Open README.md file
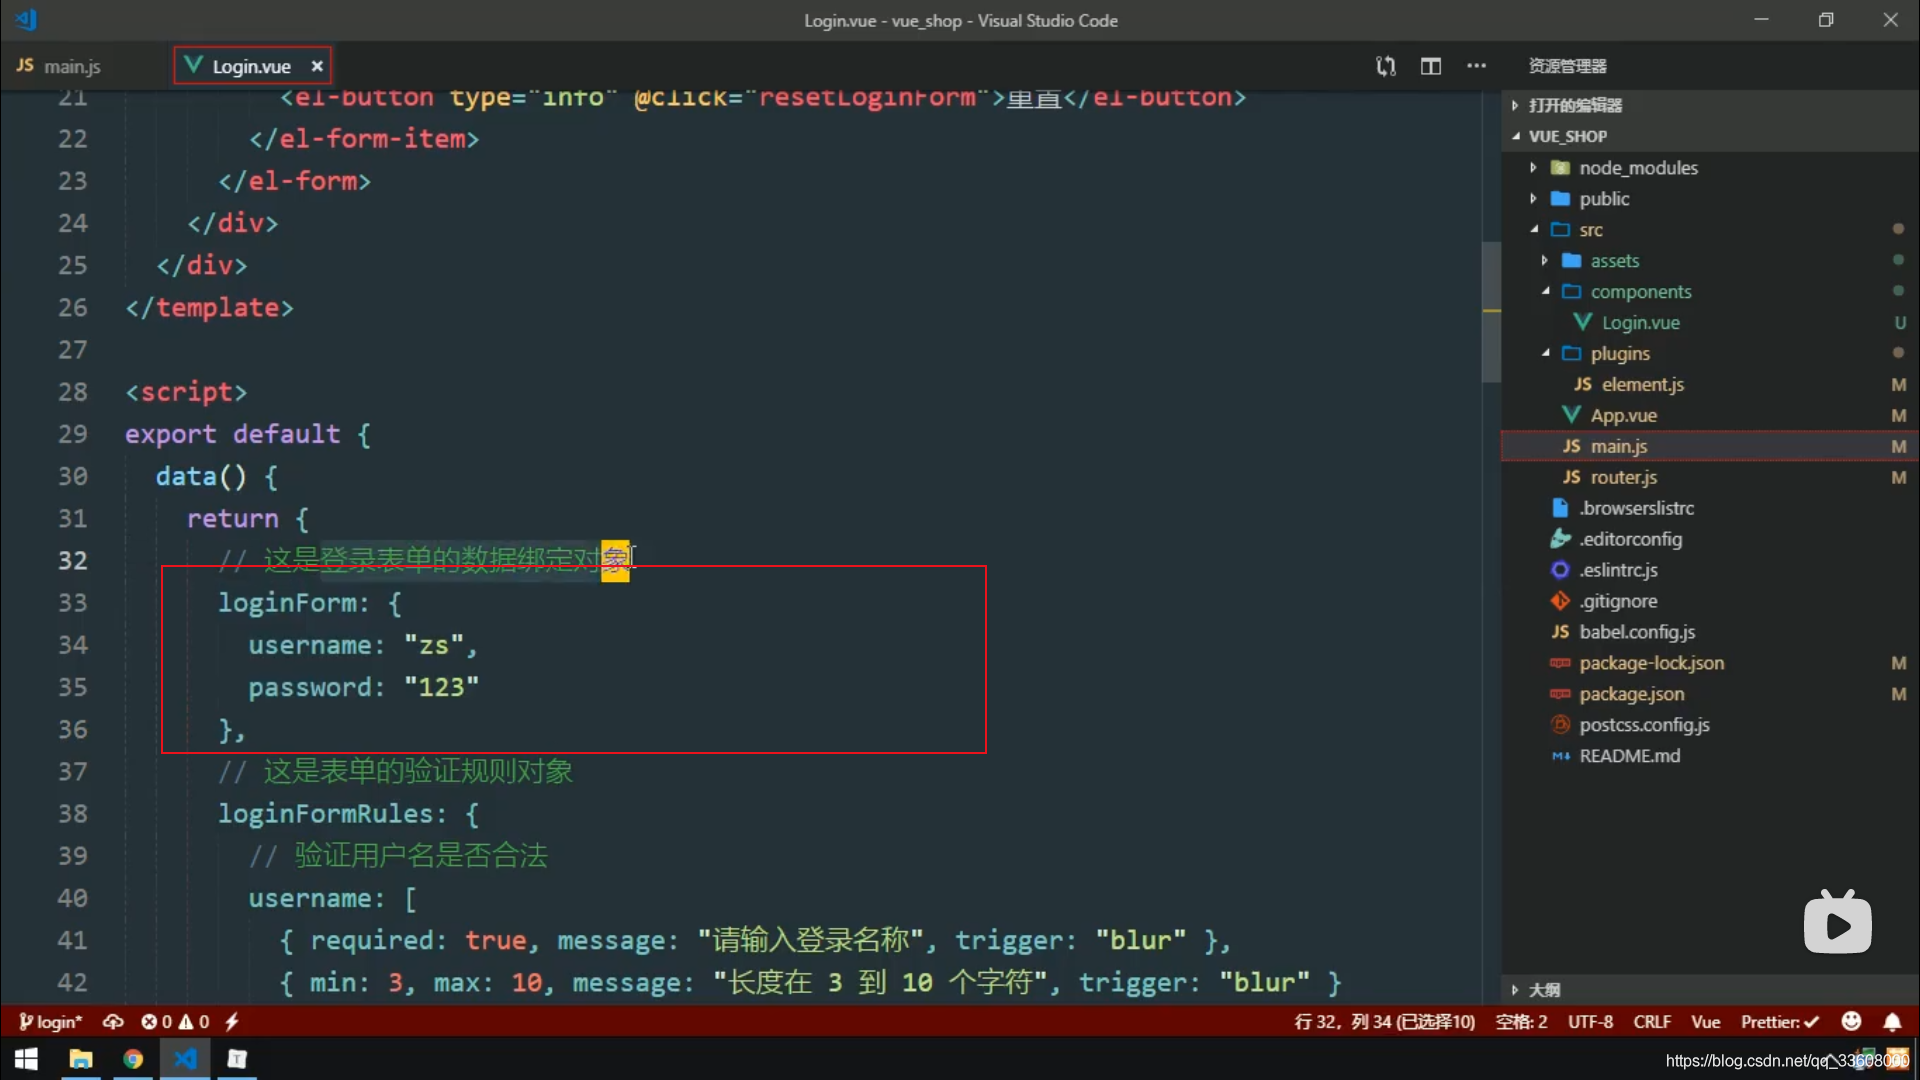 [1629, 757]
